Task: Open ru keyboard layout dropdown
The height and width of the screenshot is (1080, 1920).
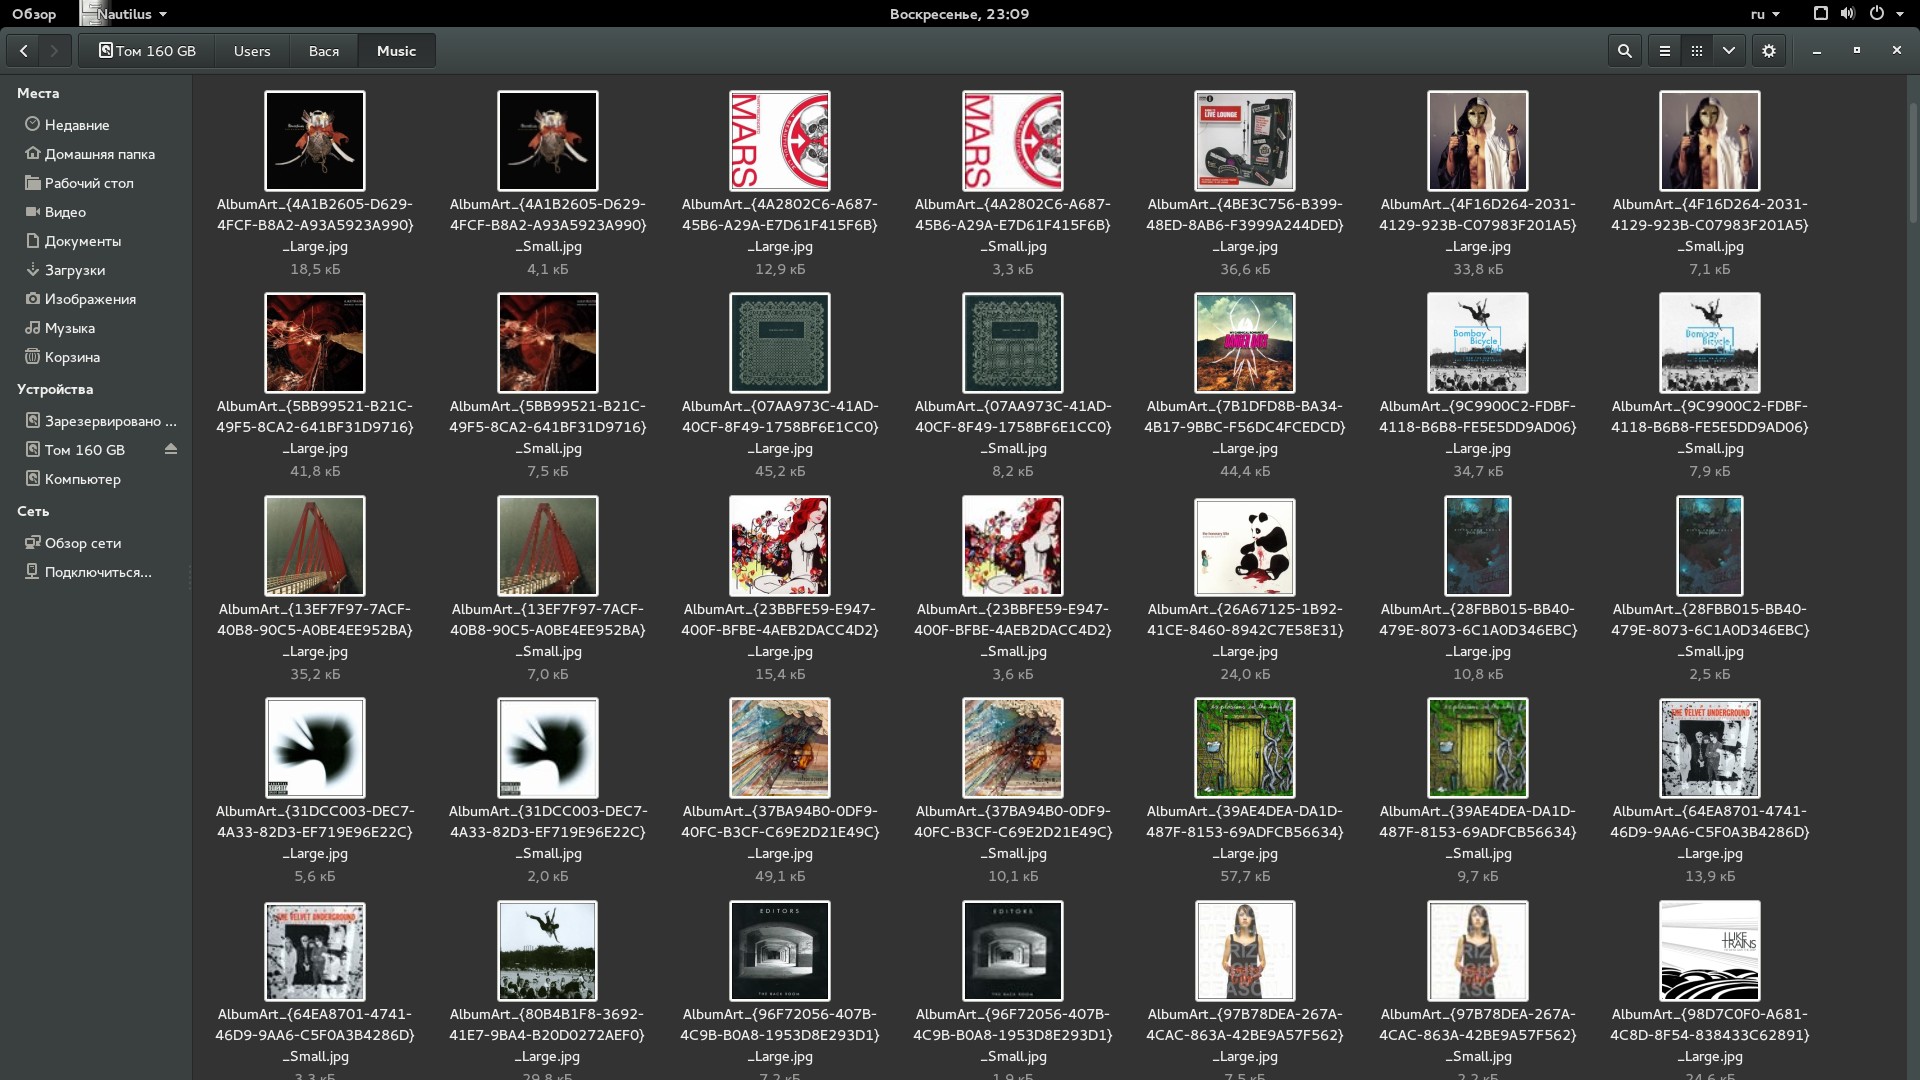Action: [1765, 14]
